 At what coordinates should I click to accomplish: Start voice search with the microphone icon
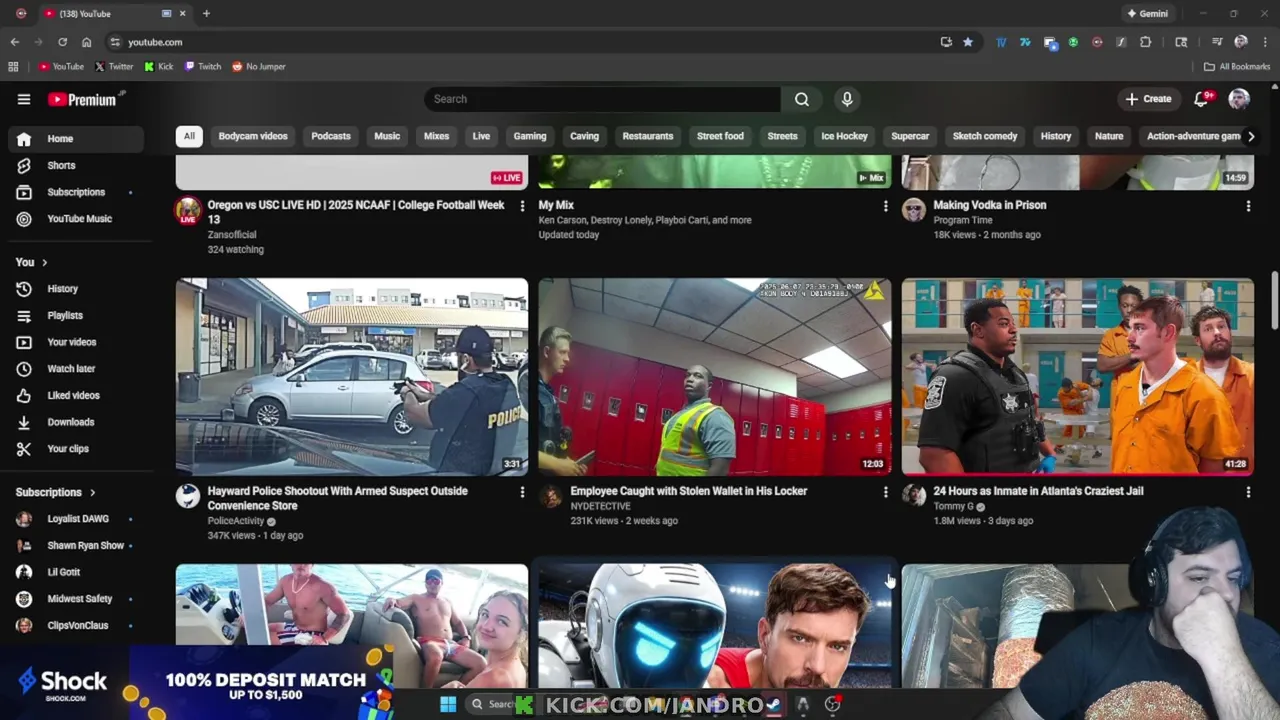[x=847, y=99]
